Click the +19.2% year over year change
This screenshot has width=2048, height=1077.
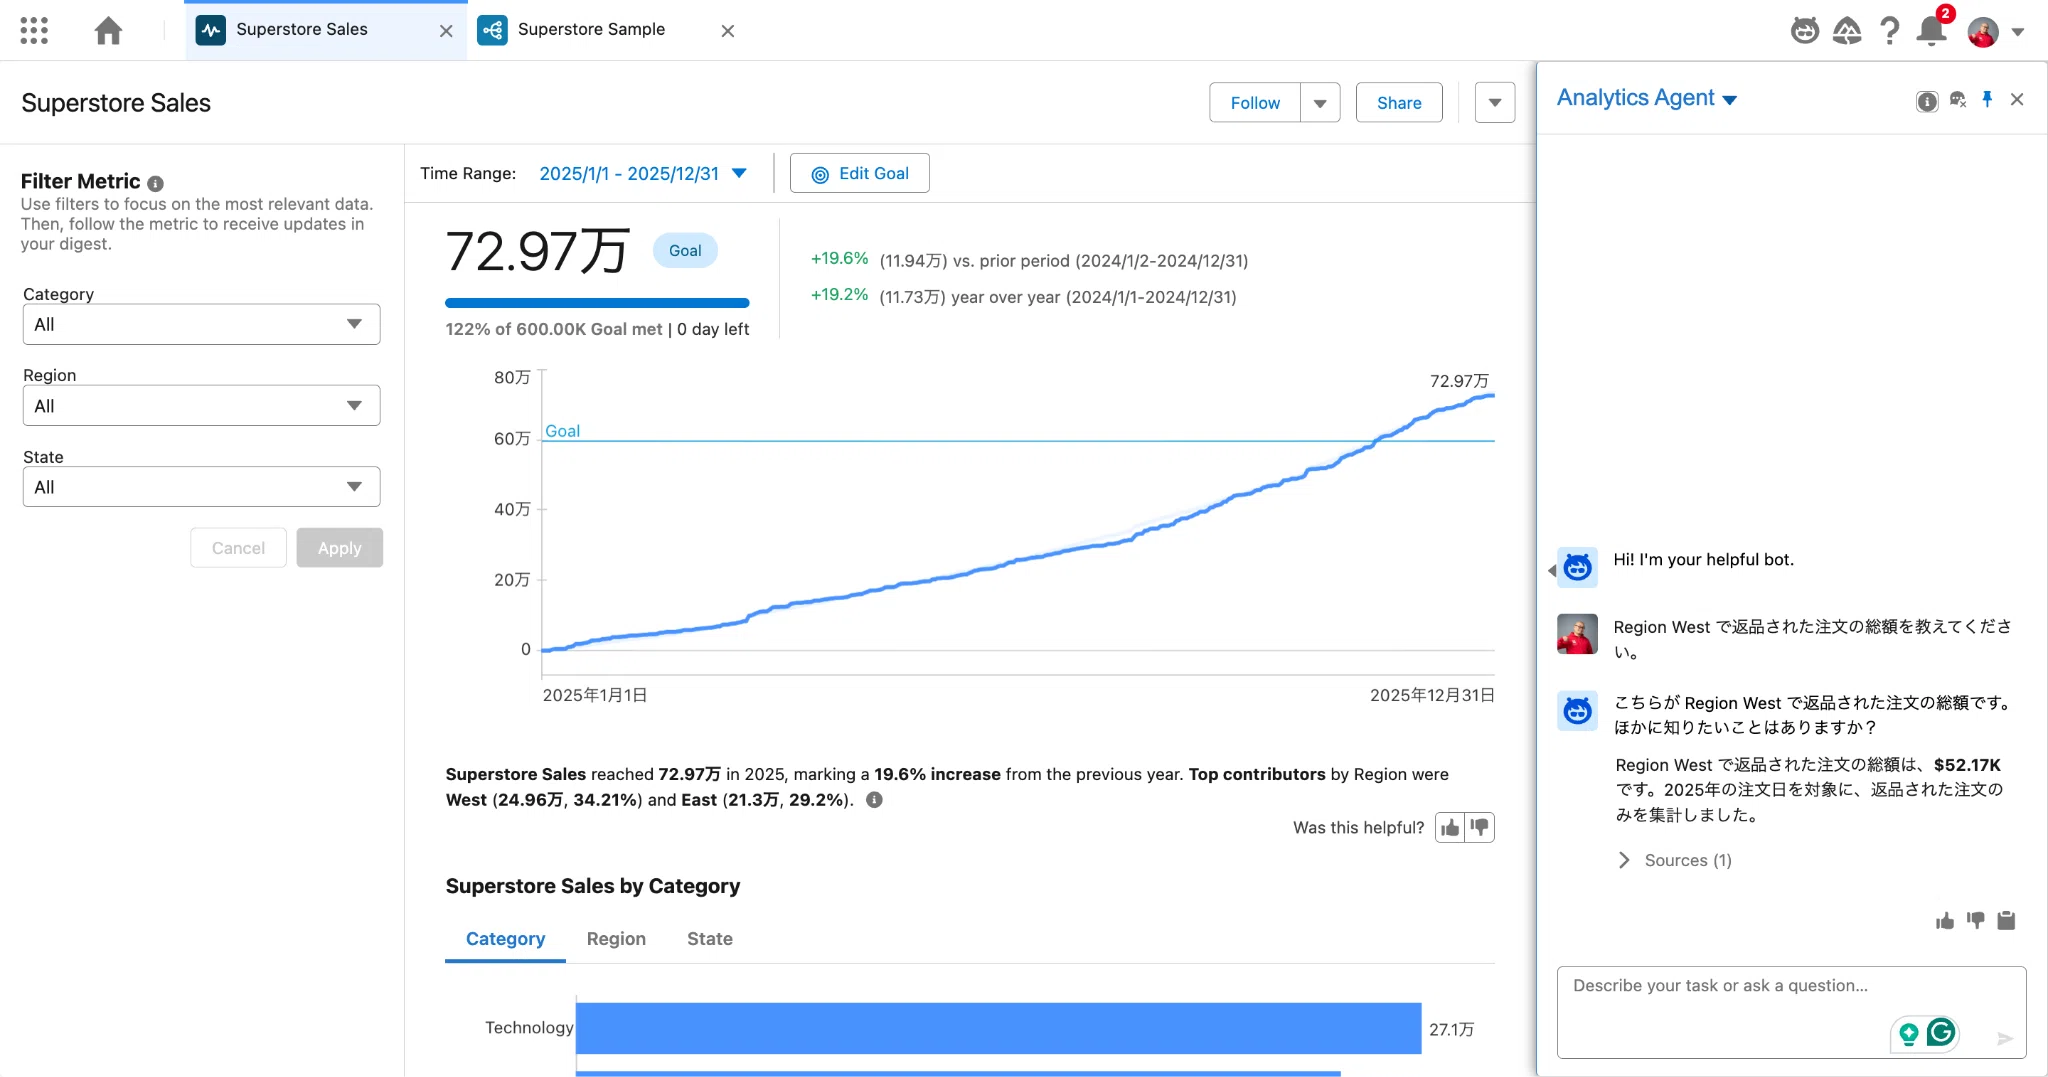[839, 294]
